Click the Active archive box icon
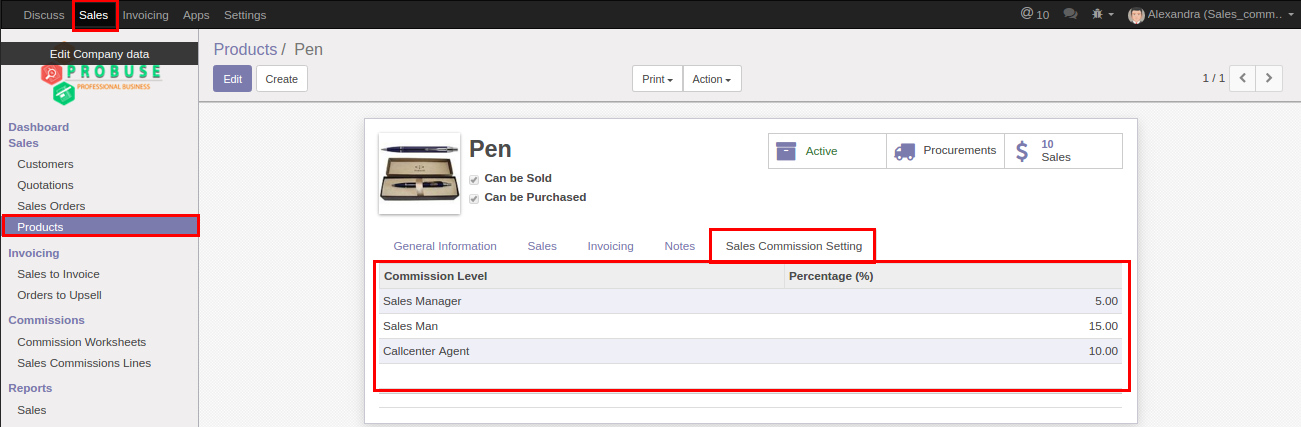 (786, 151)
